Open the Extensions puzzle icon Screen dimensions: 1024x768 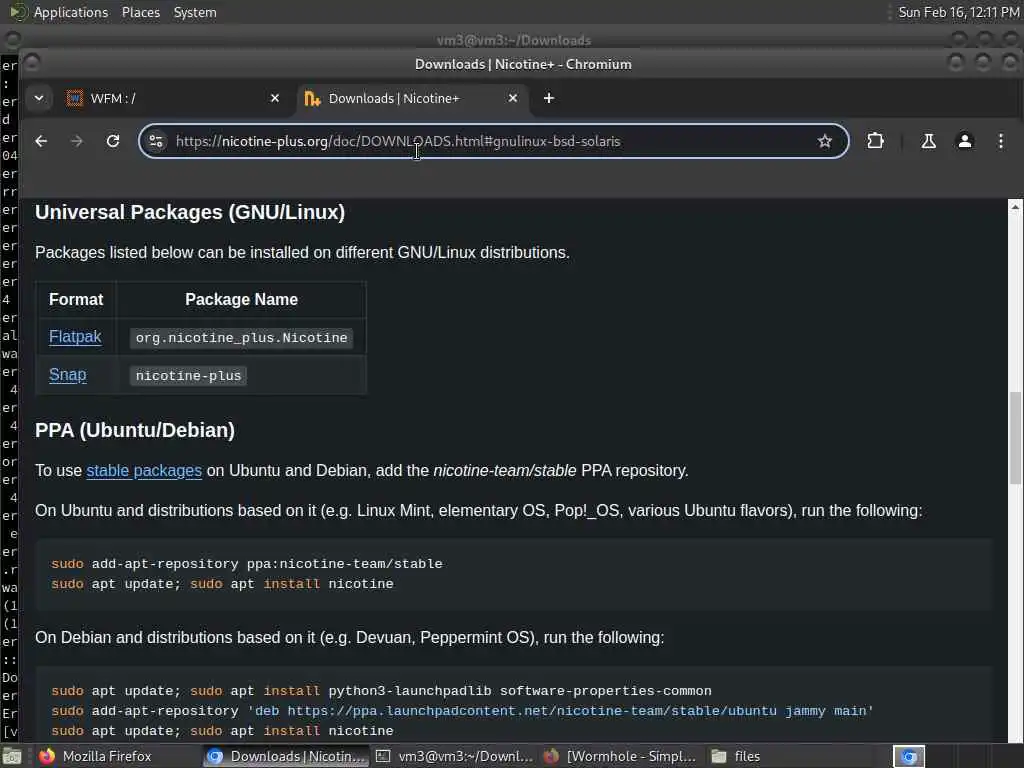click(875, 141)
